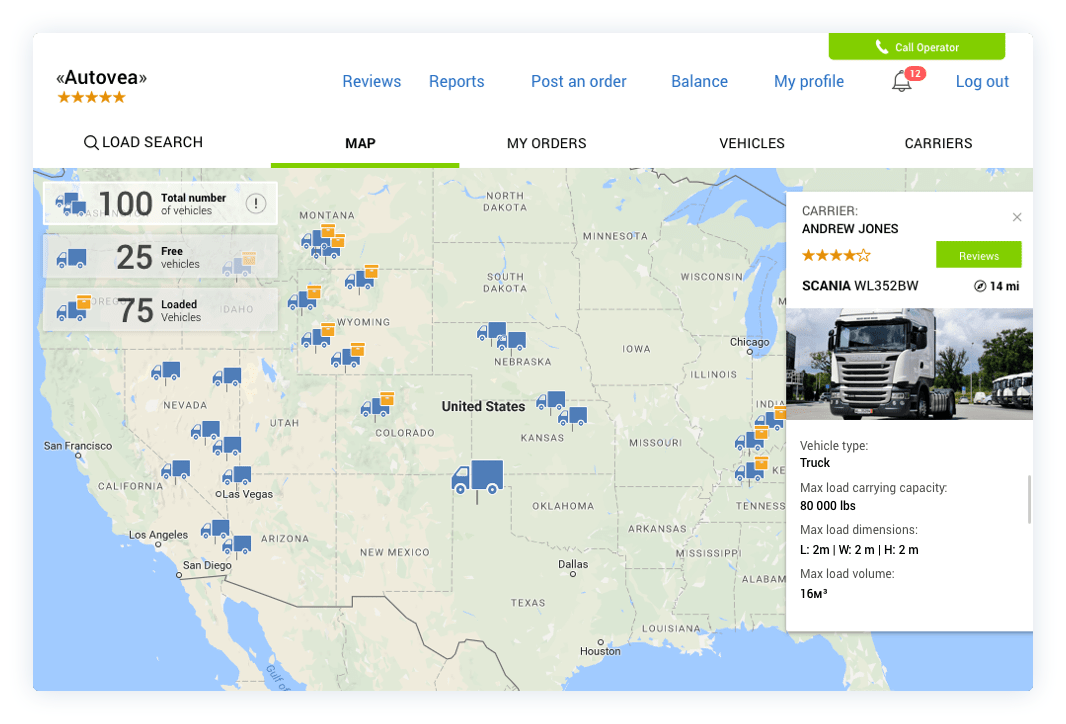Select the truck marker left of Nevada label

[x=165, y=371]
